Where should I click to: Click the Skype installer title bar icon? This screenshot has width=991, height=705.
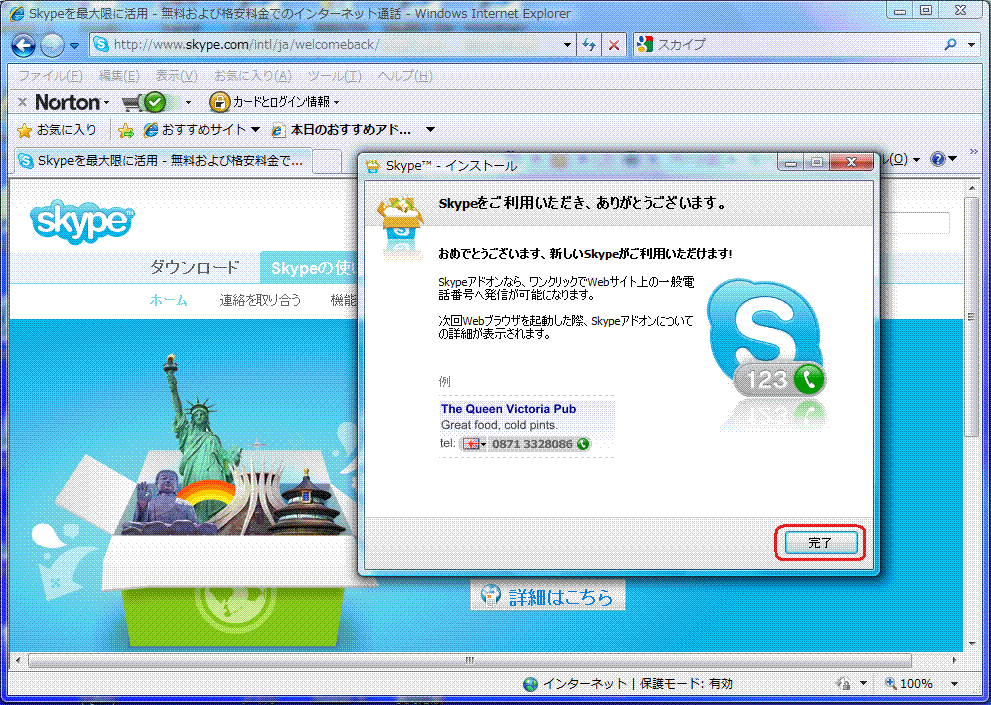click(x=373, y=166)
